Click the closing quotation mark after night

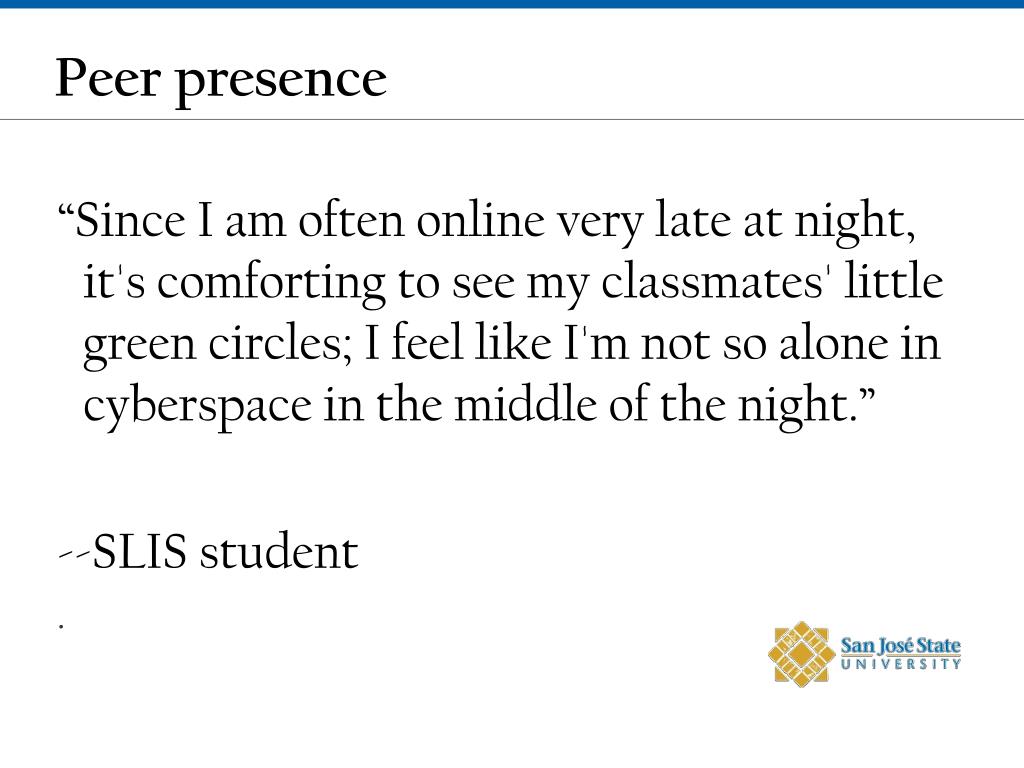coord(866,396)
